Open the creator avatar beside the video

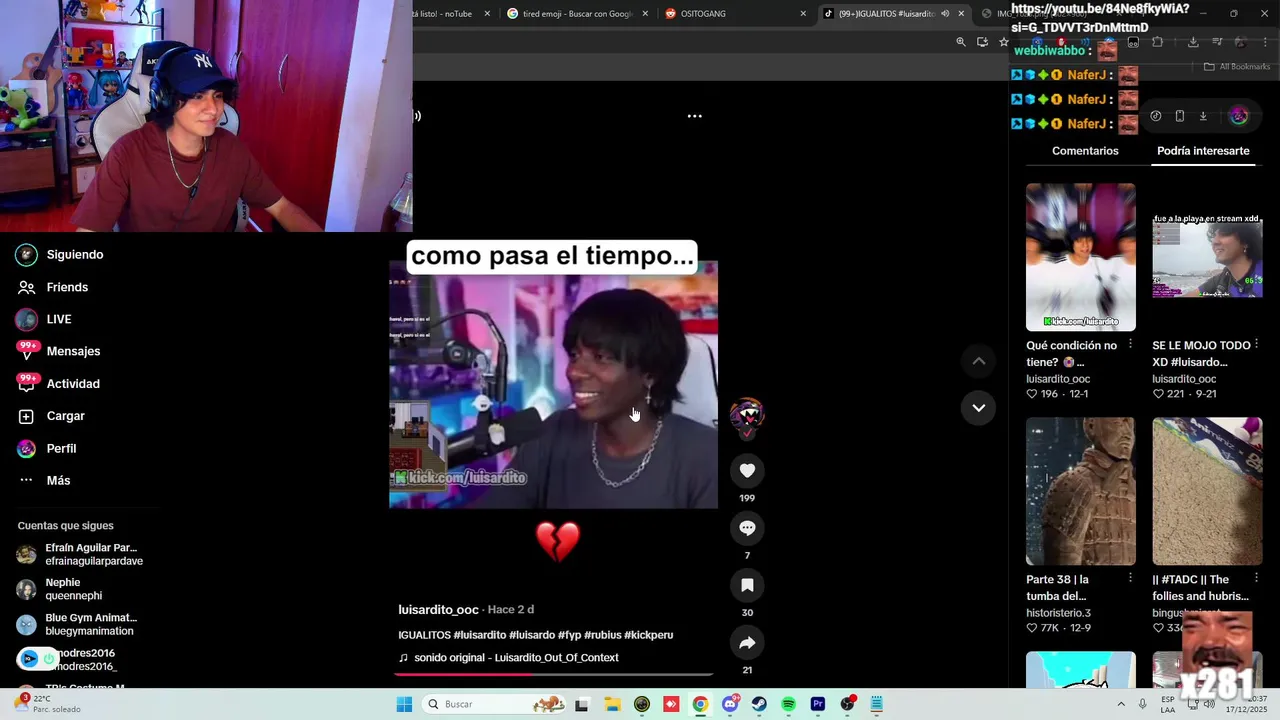click(747, 415)
